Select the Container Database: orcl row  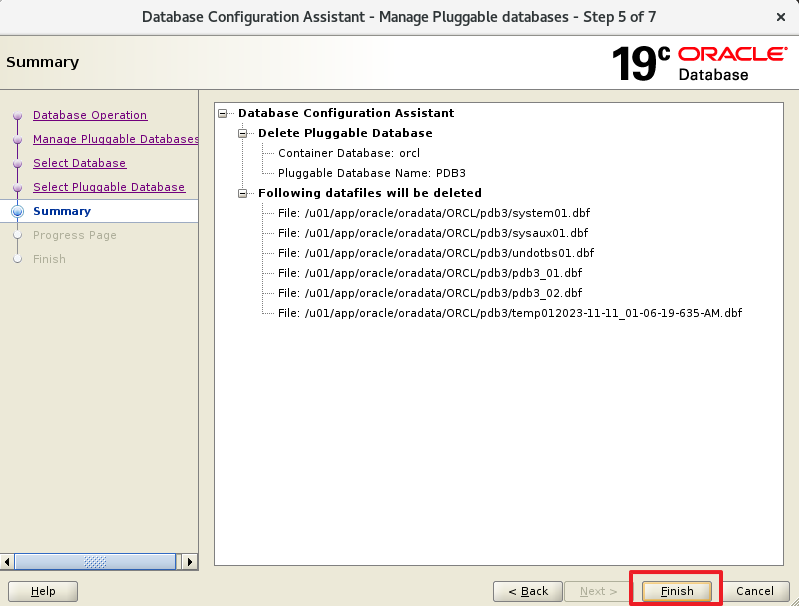349,153
